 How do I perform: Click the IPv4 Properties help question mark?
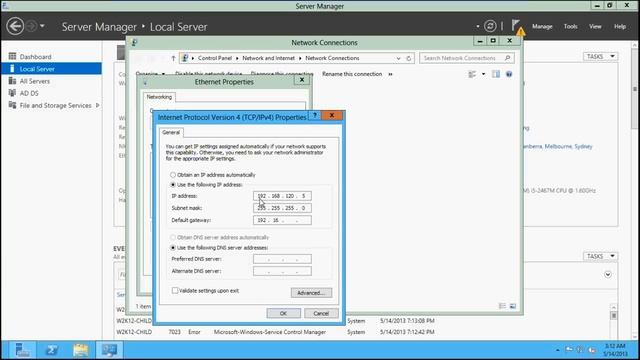click(315, 116)
